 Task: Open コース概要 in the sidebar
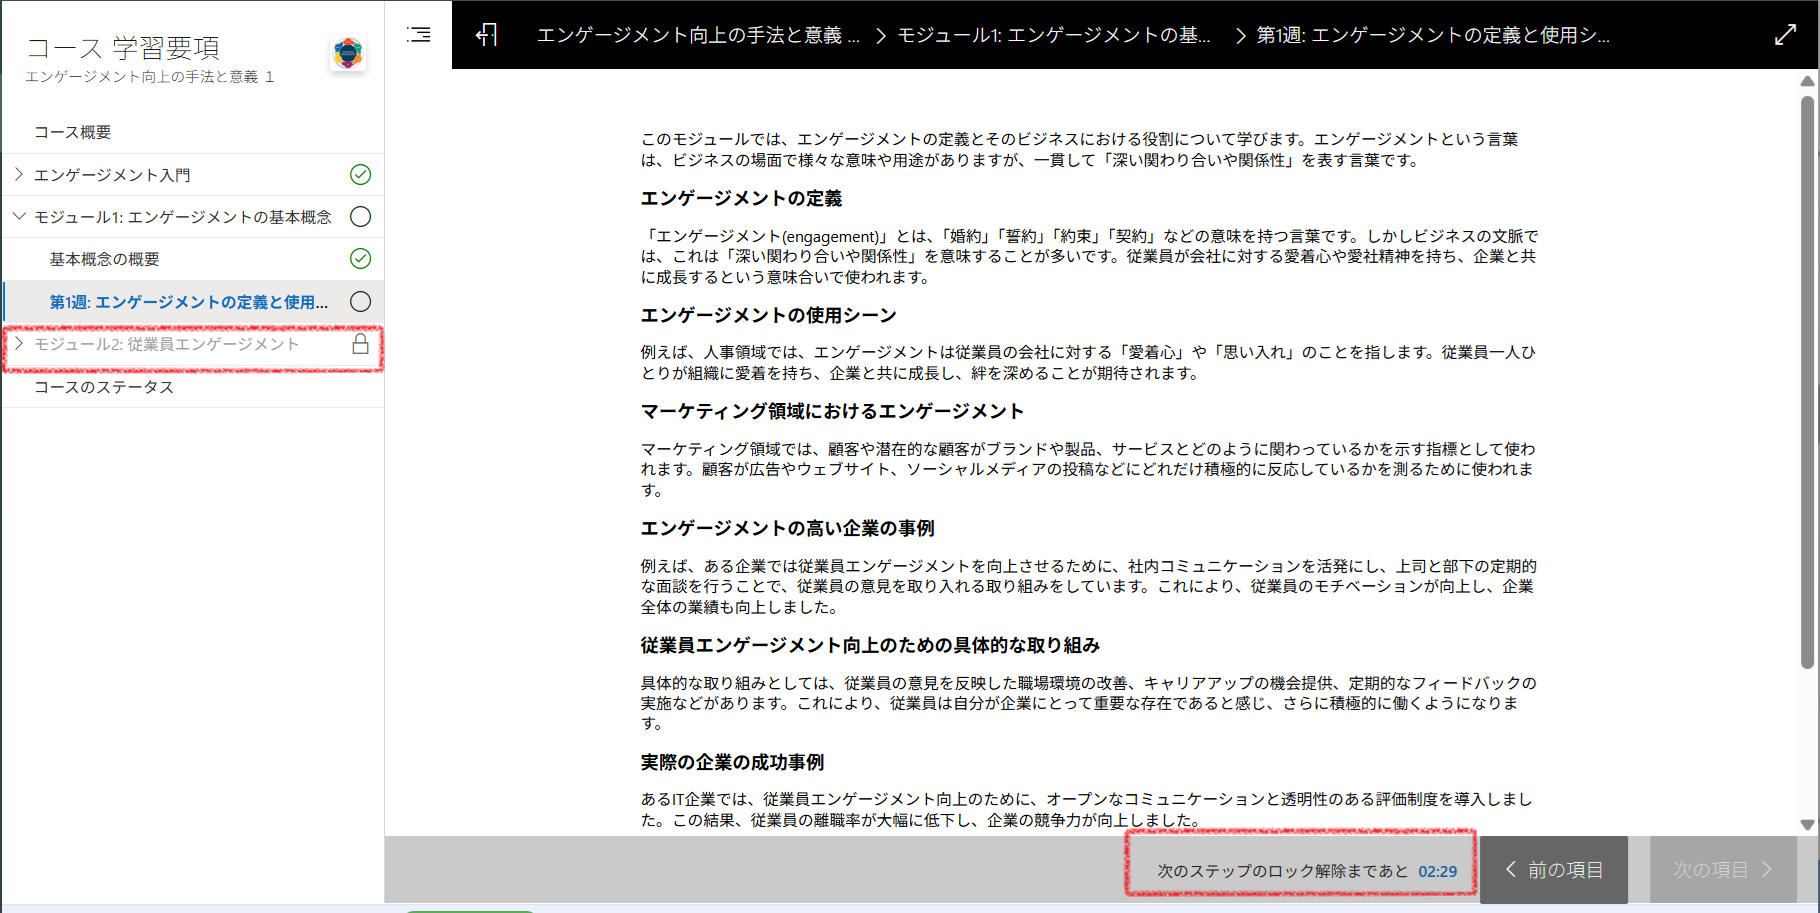[x=73, y=132]
